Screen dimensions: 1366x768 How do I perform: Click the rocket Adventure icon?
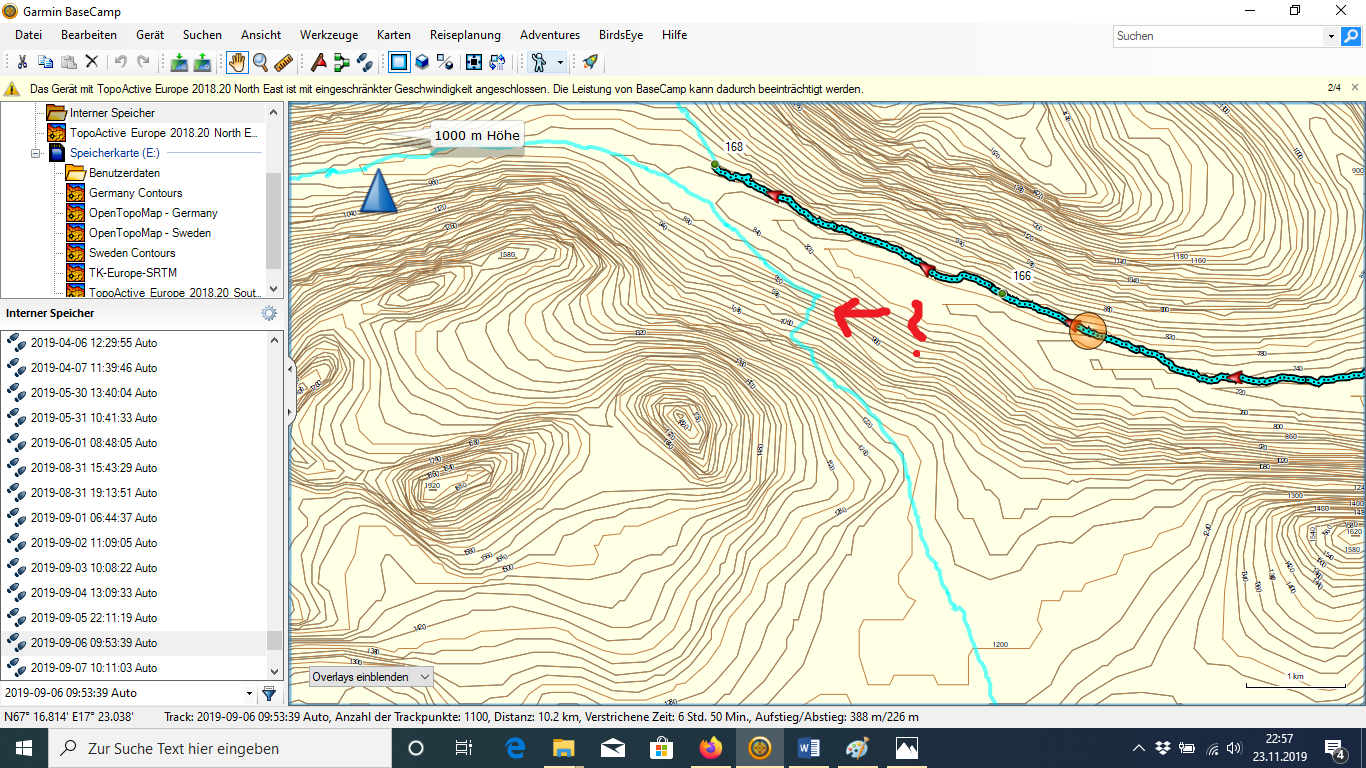tap(590, 62)
